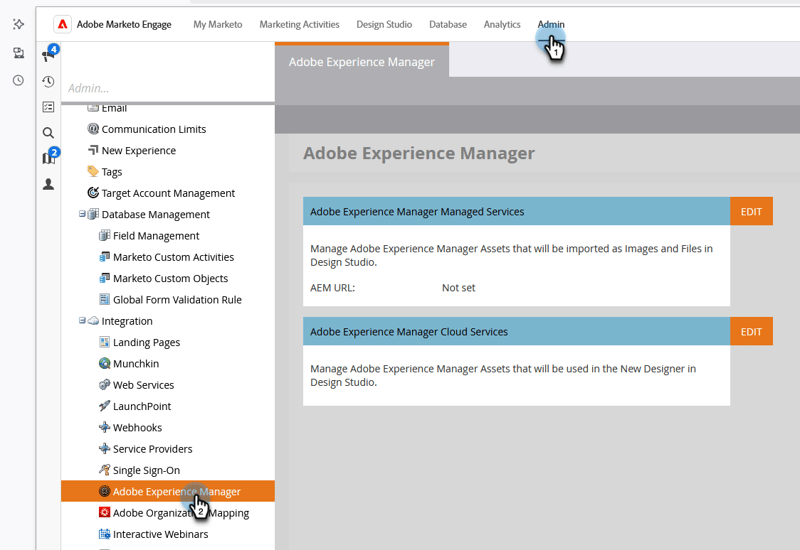The height and width of the screenshot is (550, 800).
Task: Click the Adobe Marketo Engage logo icon
Action: (62, 24)
